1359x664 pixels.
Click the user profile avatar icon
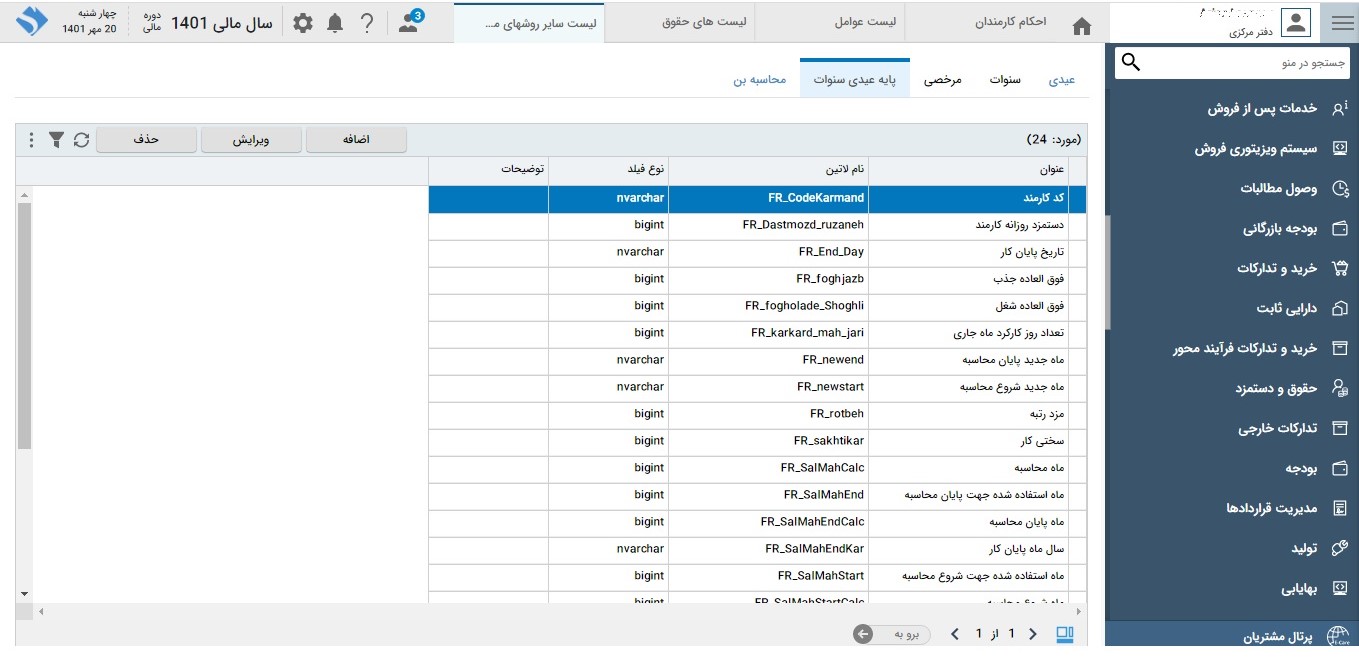coord(1295,23)
